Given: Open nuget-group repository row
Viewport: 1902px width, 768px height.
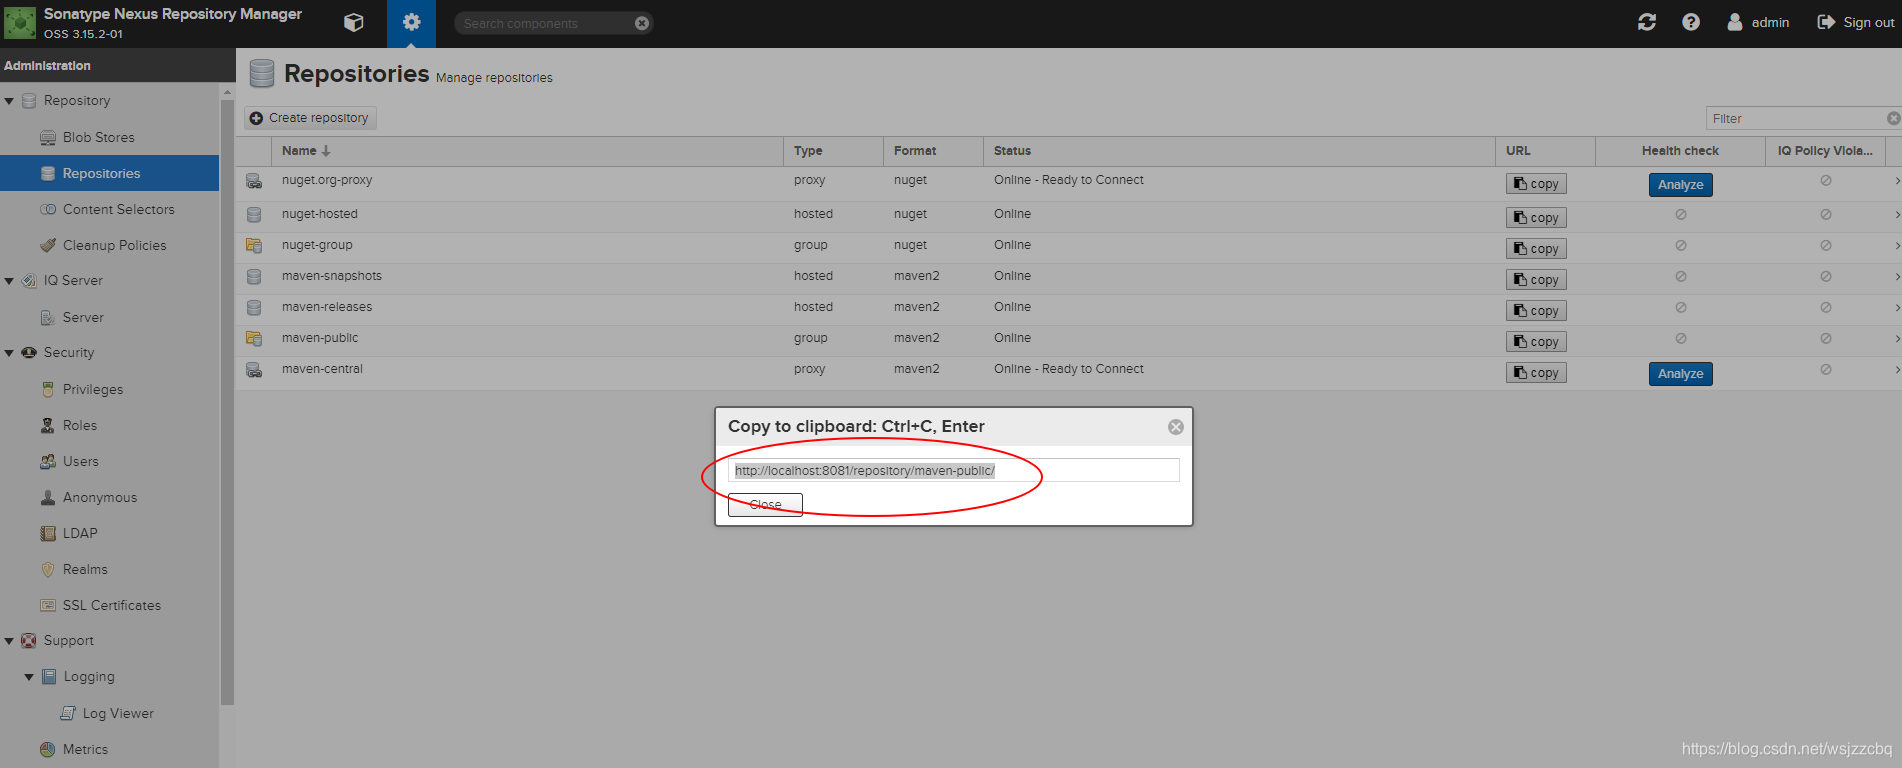Looking at the screenshot, I should pos(1068,248).
